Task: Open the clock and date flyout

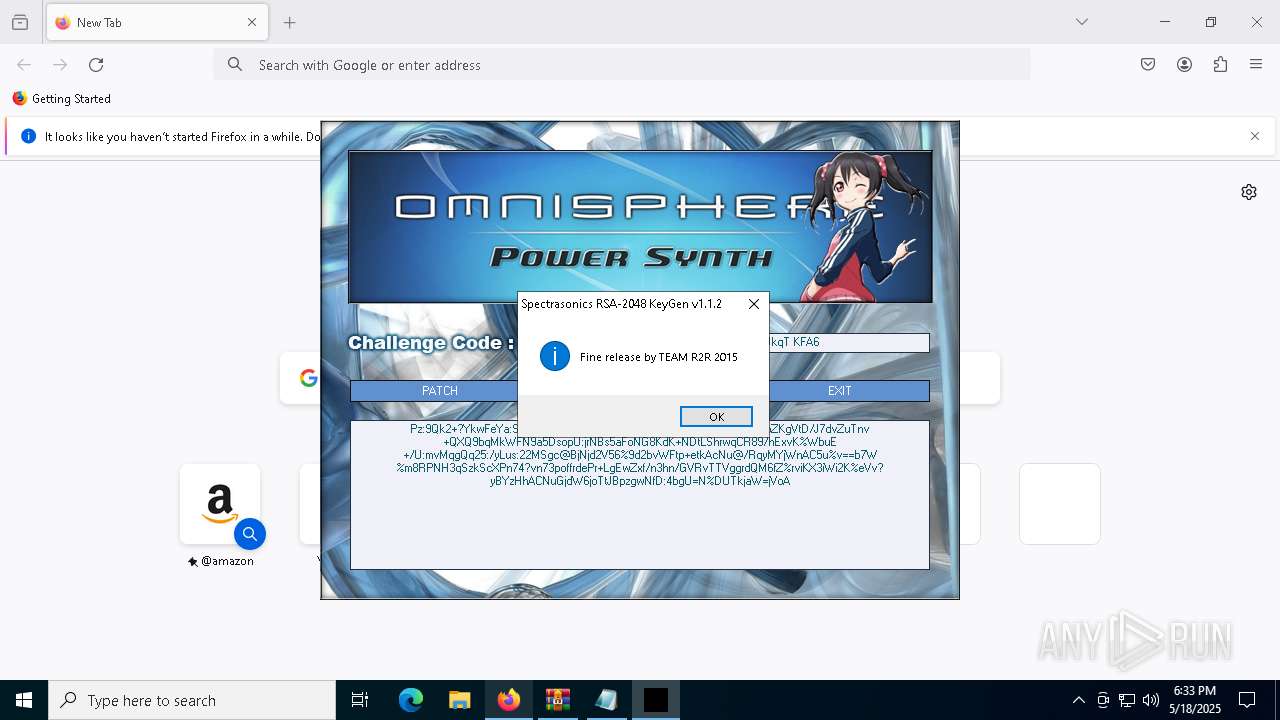Action: [1195, 700]
